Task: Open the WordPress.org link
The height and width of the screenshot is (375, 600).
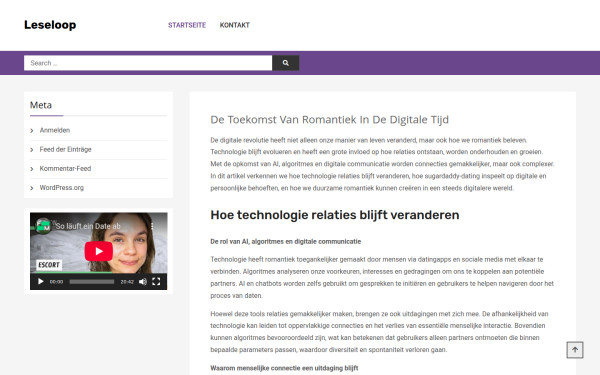Action: pyautogui.click(x=62, y=188)
